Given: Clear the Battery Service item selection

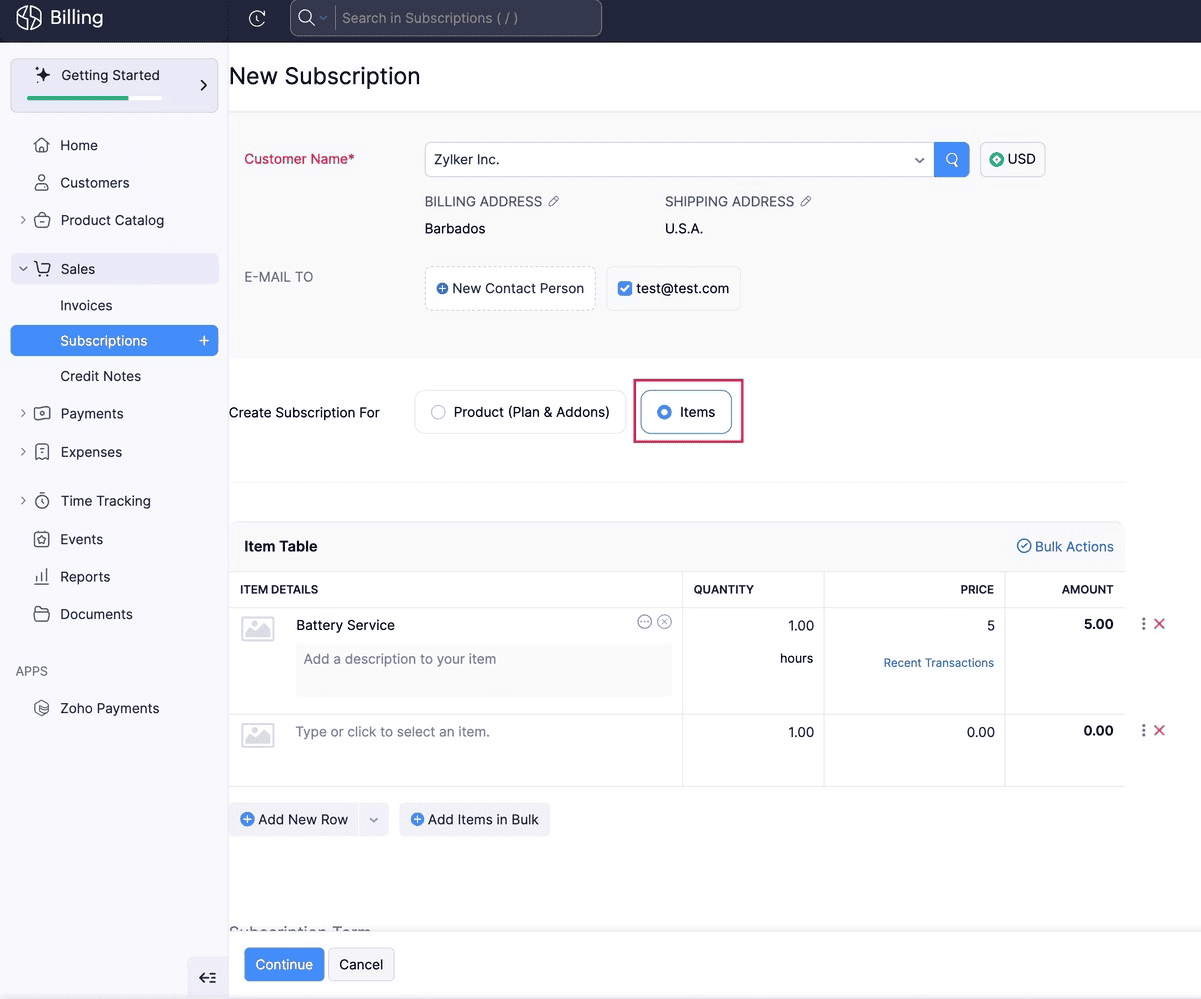Looking at the screenshot, I should (664, 622).
